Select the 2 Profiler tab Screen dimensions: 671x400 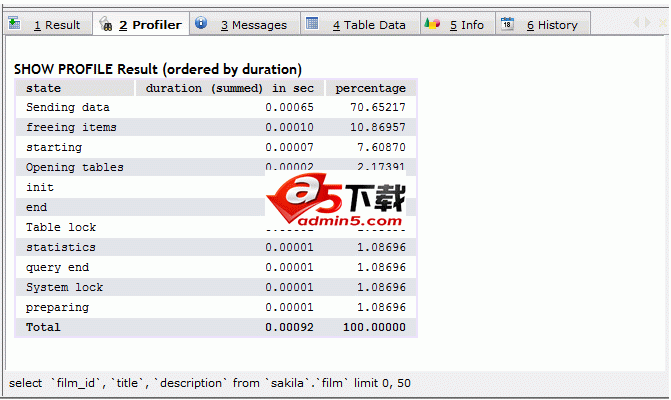(141, 24)
